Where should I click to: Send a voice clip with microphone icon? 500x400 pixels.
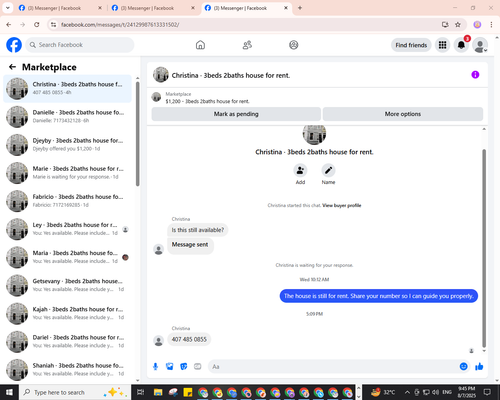(155, 367)
